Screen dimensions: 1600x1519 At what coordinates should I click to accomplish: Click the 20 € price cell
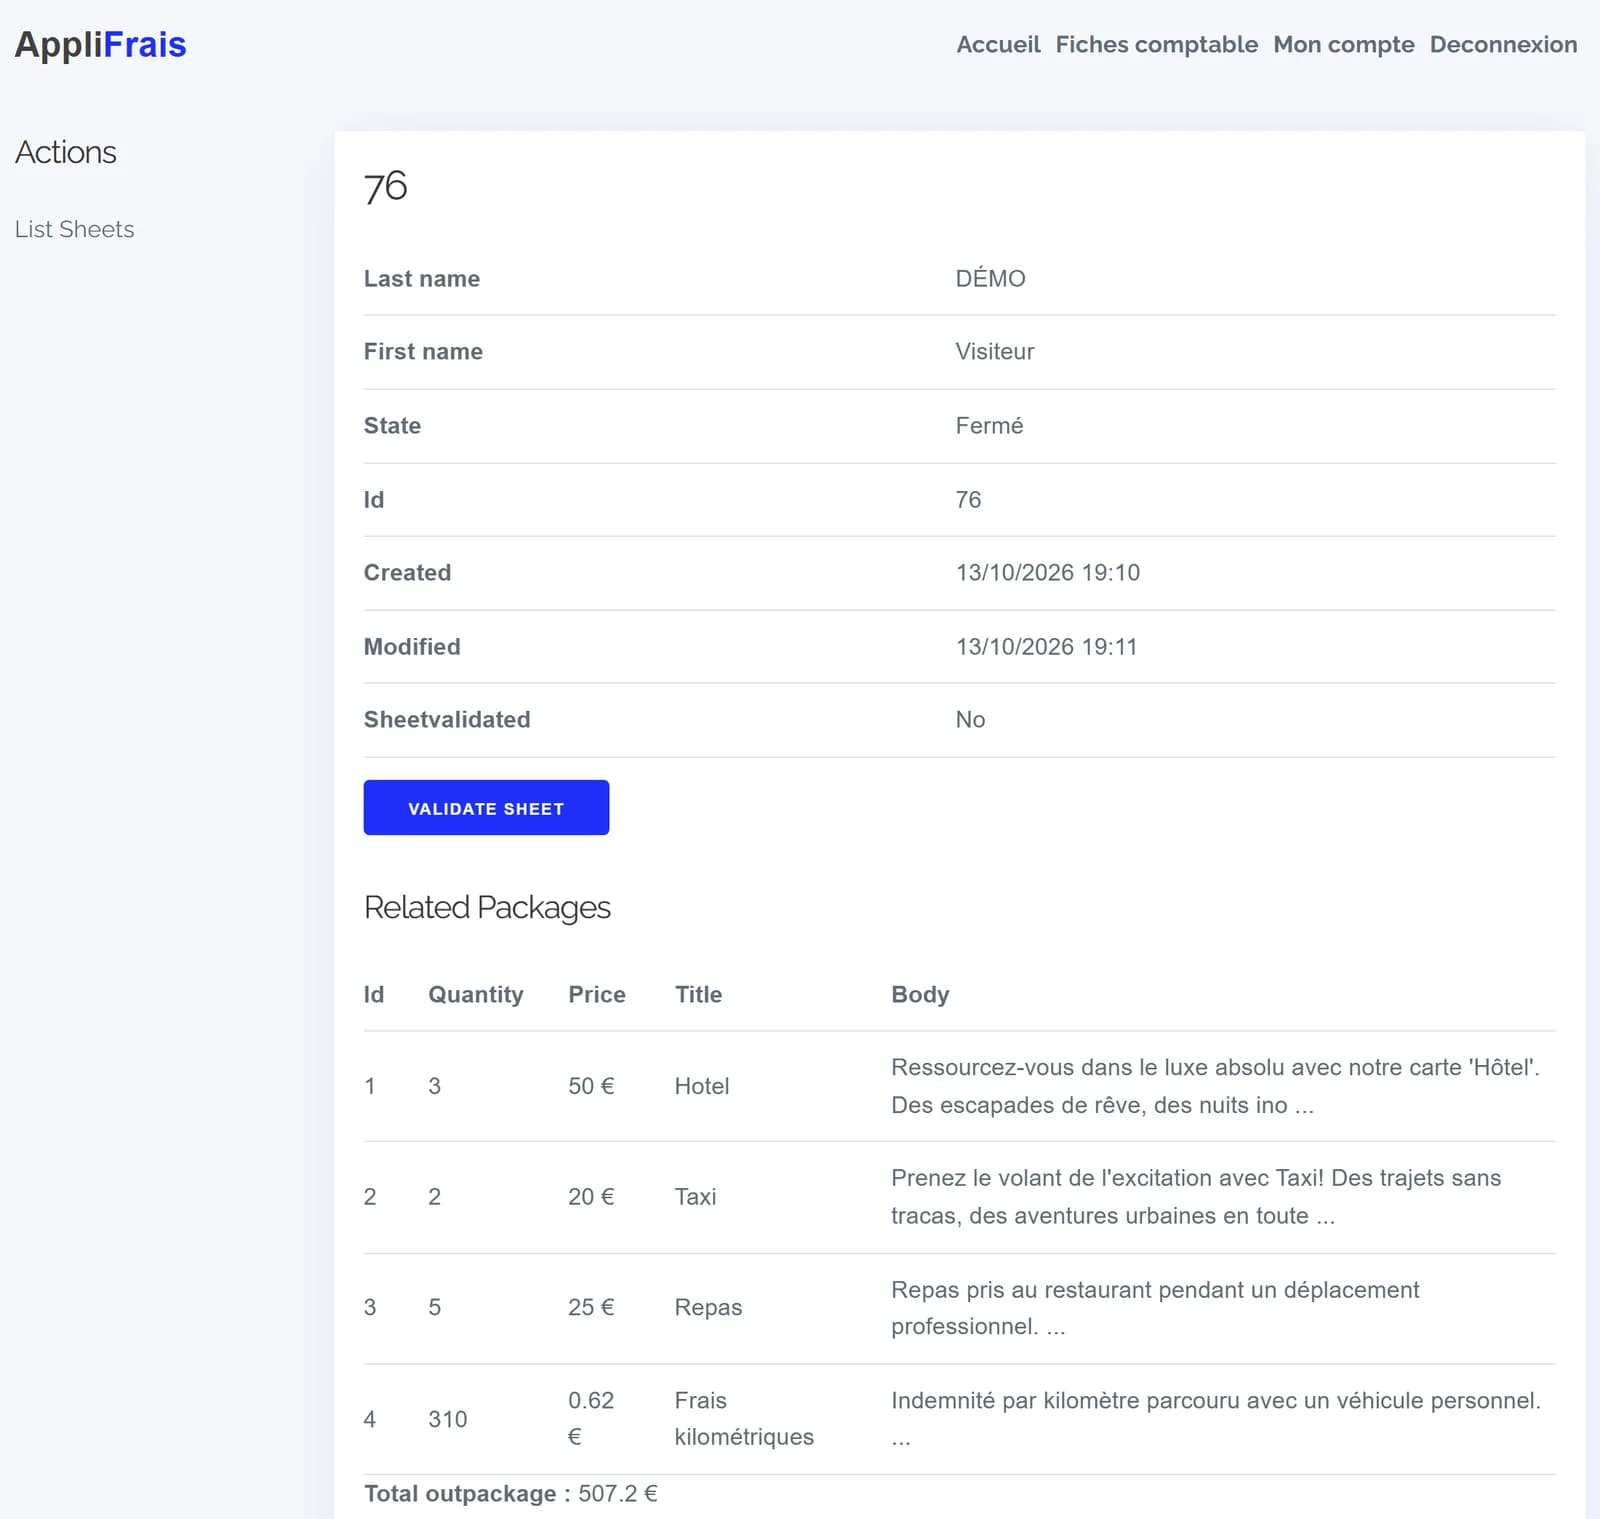(591, 1196)
